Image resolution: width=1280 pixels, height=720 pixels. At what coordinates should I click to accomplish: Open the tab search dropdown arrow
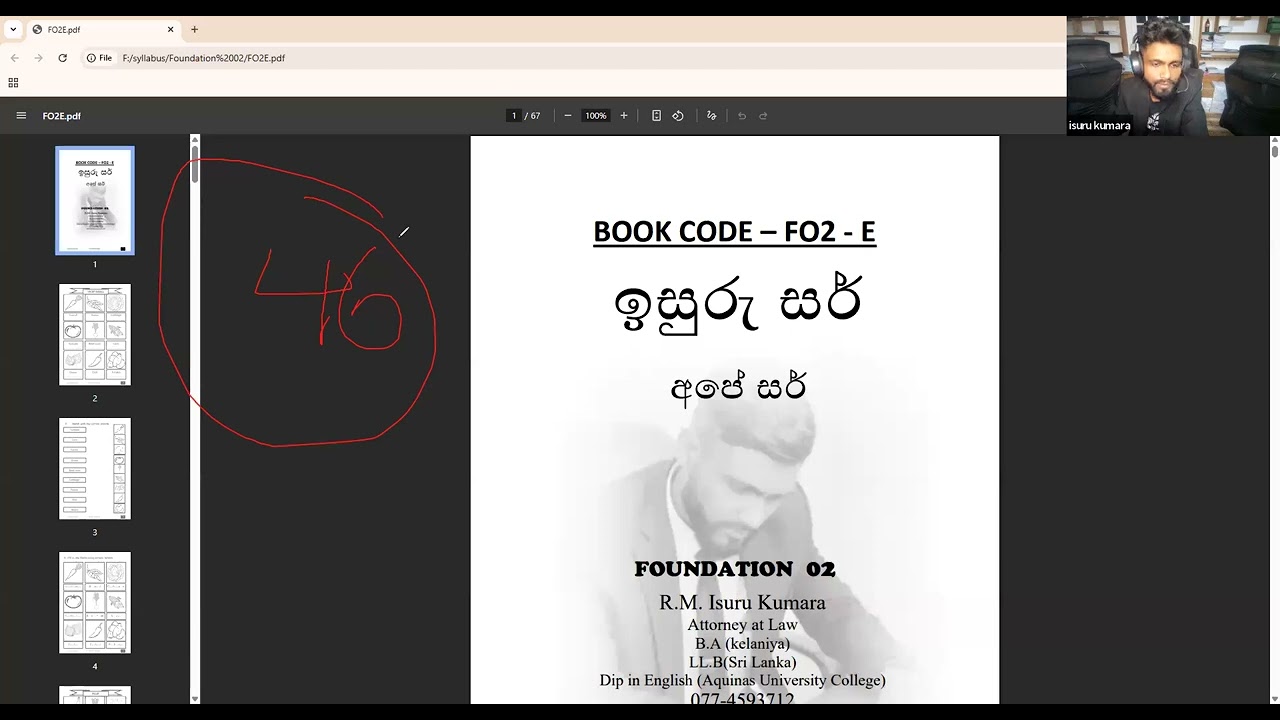(x=13, y=30)
